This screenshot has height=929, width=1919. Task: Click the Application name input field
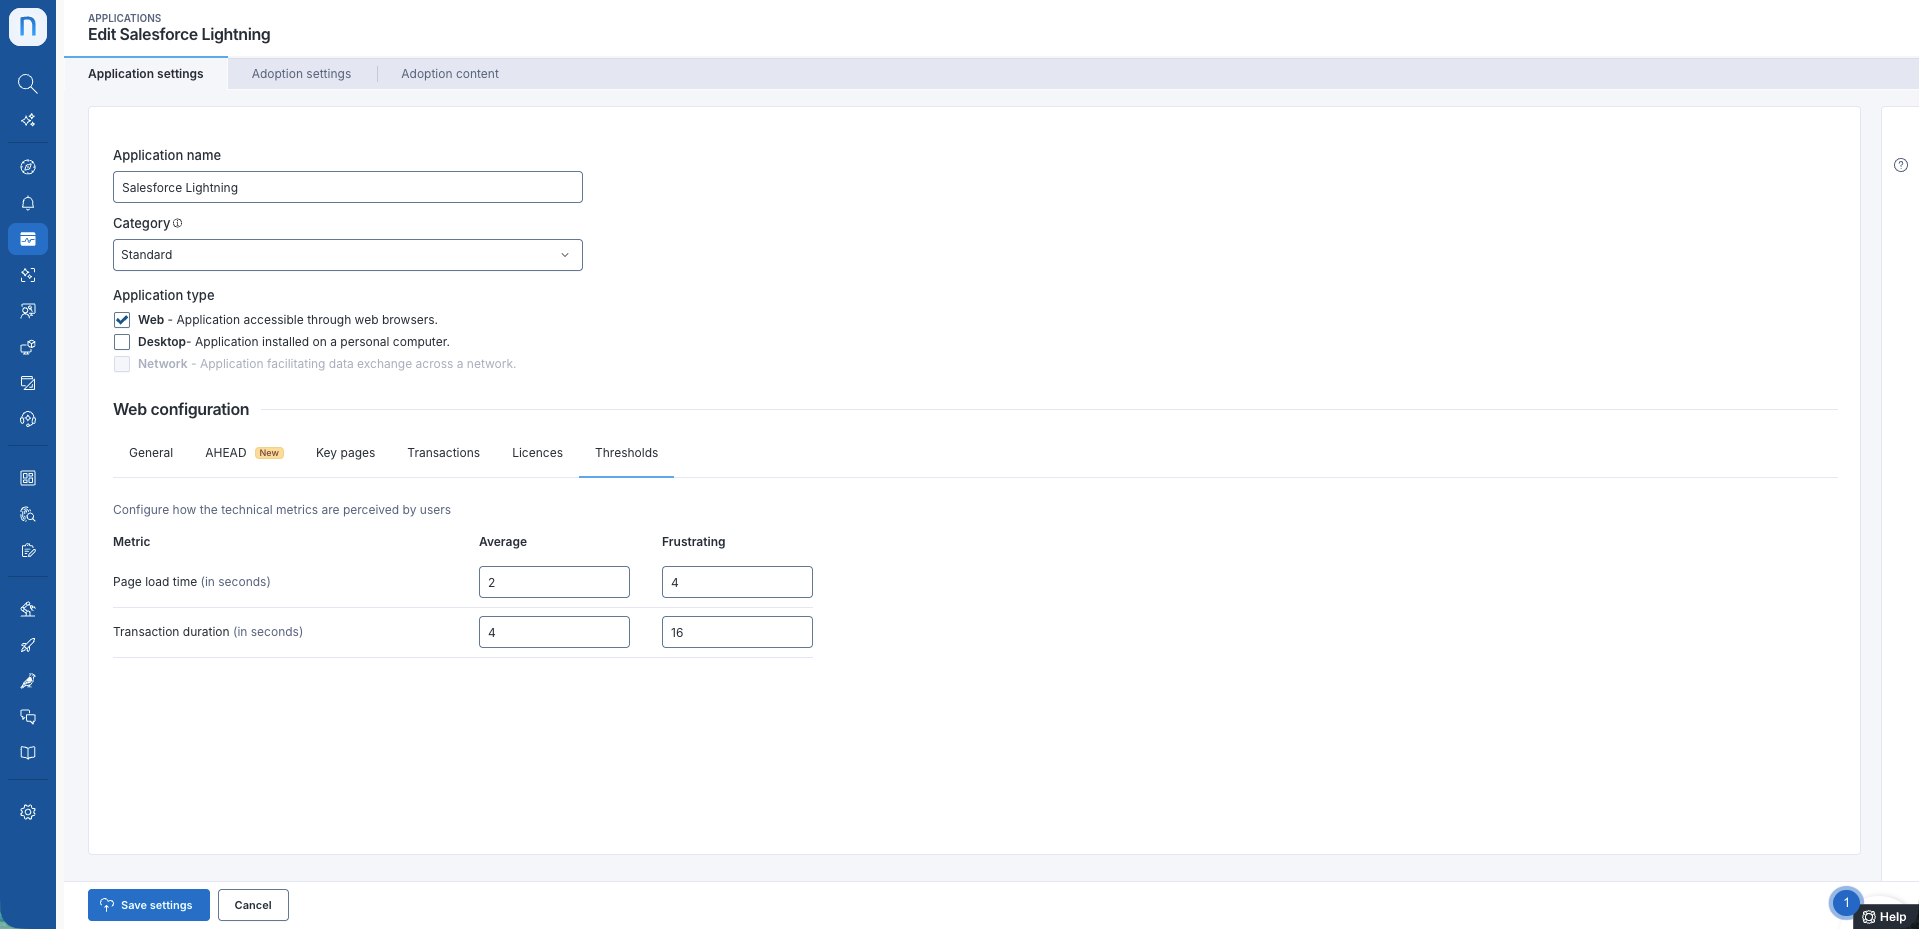[348, 187]
